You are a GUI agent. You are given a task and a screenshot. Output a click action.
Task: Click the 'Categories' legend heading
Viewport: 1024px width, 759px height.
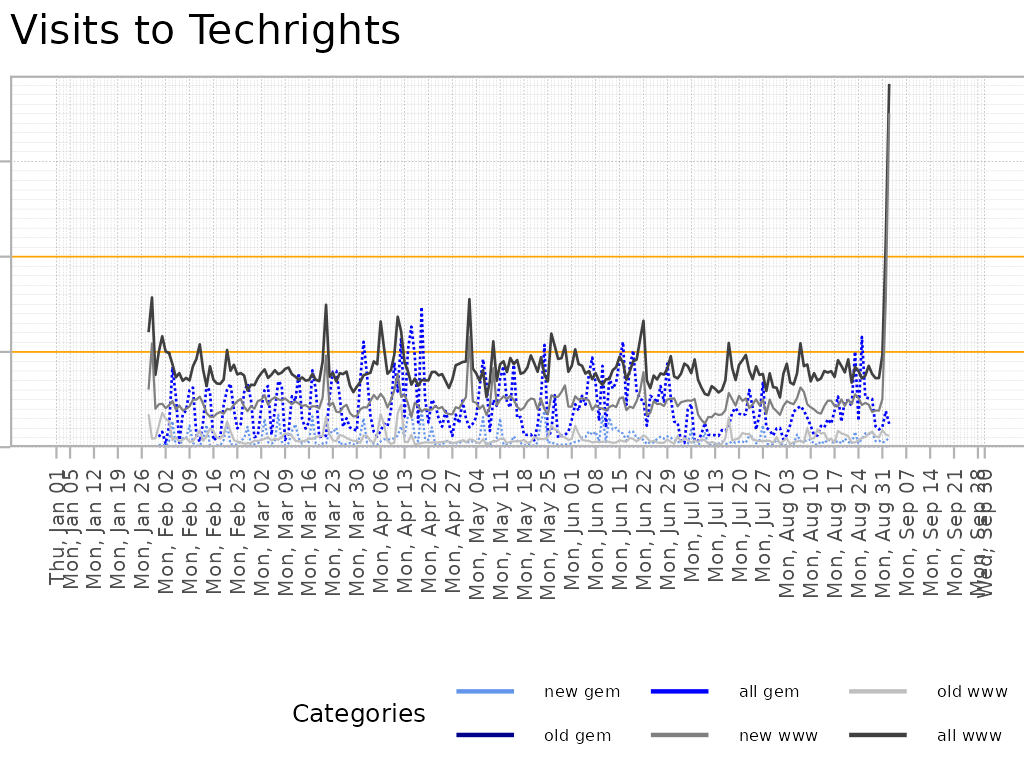point(359,713)
